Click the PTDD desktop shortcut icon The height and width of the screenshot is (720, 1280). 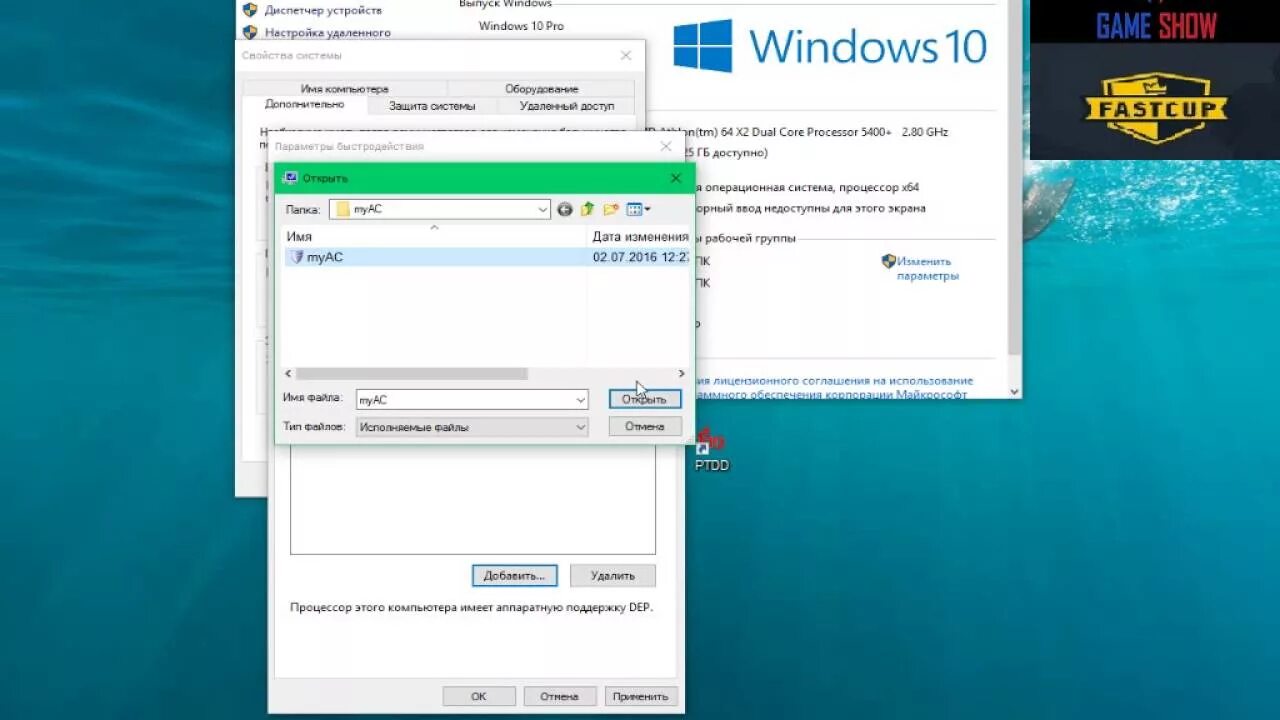711,449
